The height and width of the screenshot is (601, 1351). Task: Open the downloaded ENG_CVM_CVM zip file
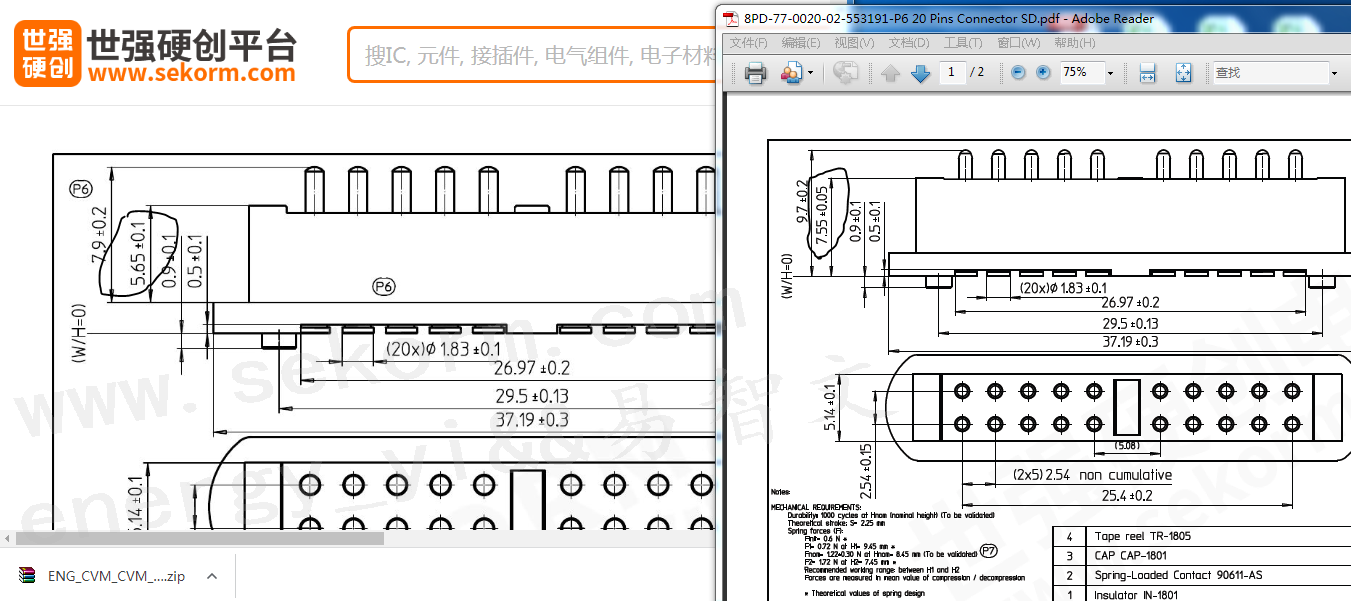point(116,575)
